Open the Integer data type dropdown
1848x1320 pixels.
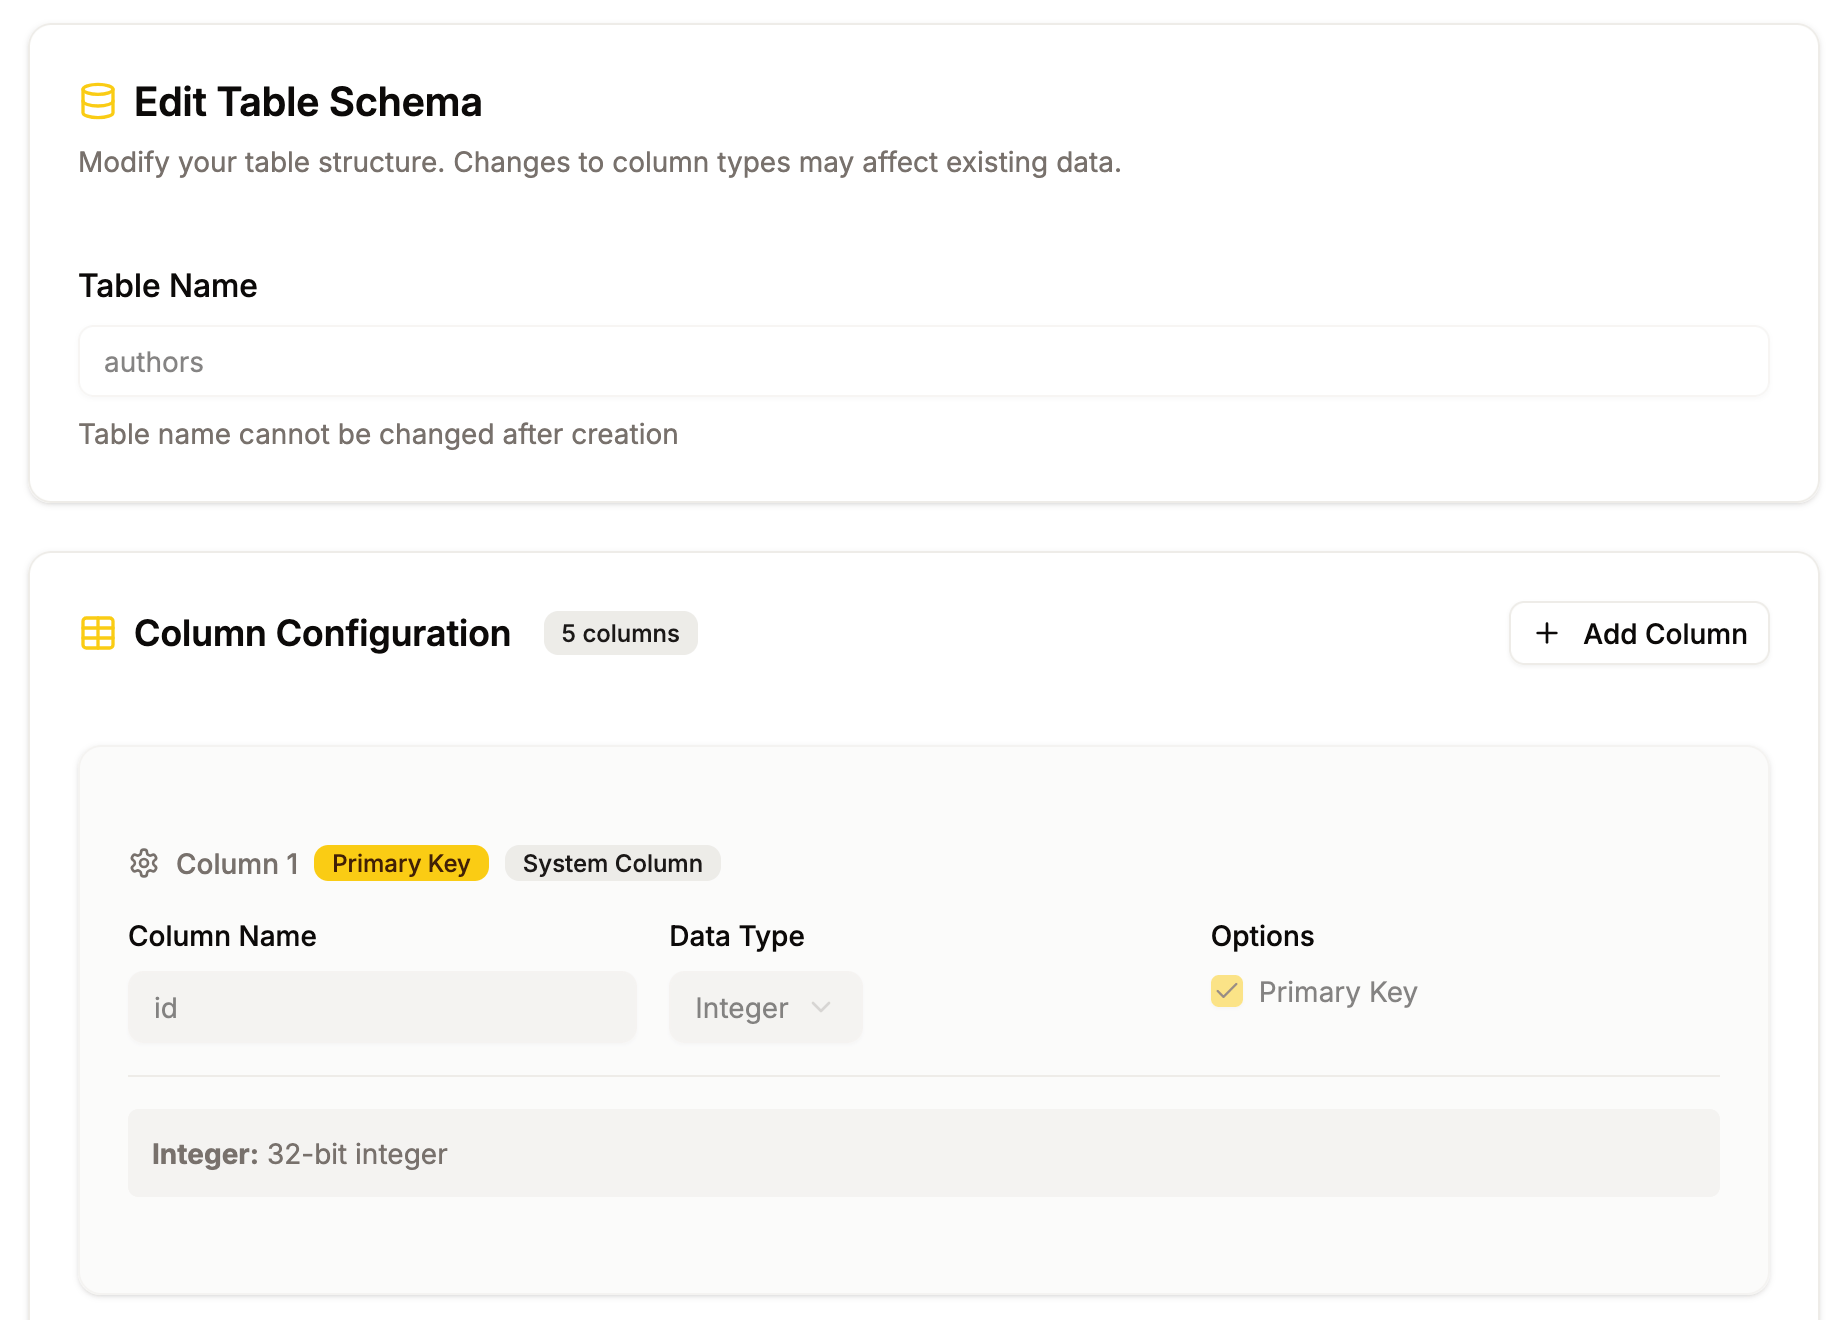765,1007
